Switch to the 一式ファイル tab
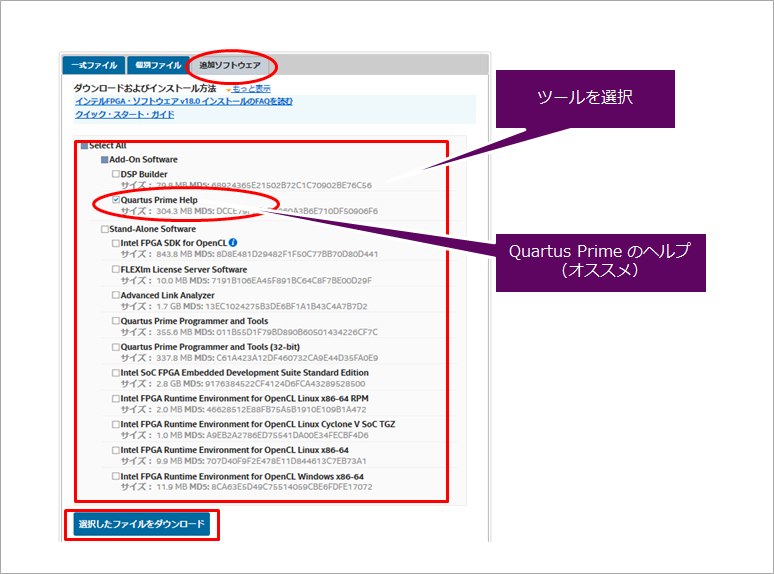Viewport: 774px width, 574px height. tap(94, 65)
